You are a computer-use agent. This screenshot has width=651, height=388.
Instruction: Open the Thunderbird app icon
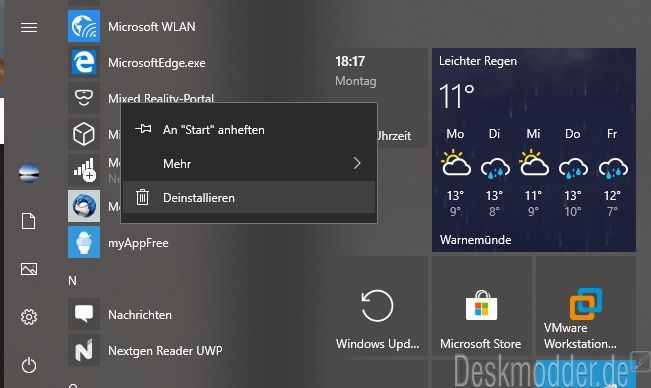click(84, 206)
